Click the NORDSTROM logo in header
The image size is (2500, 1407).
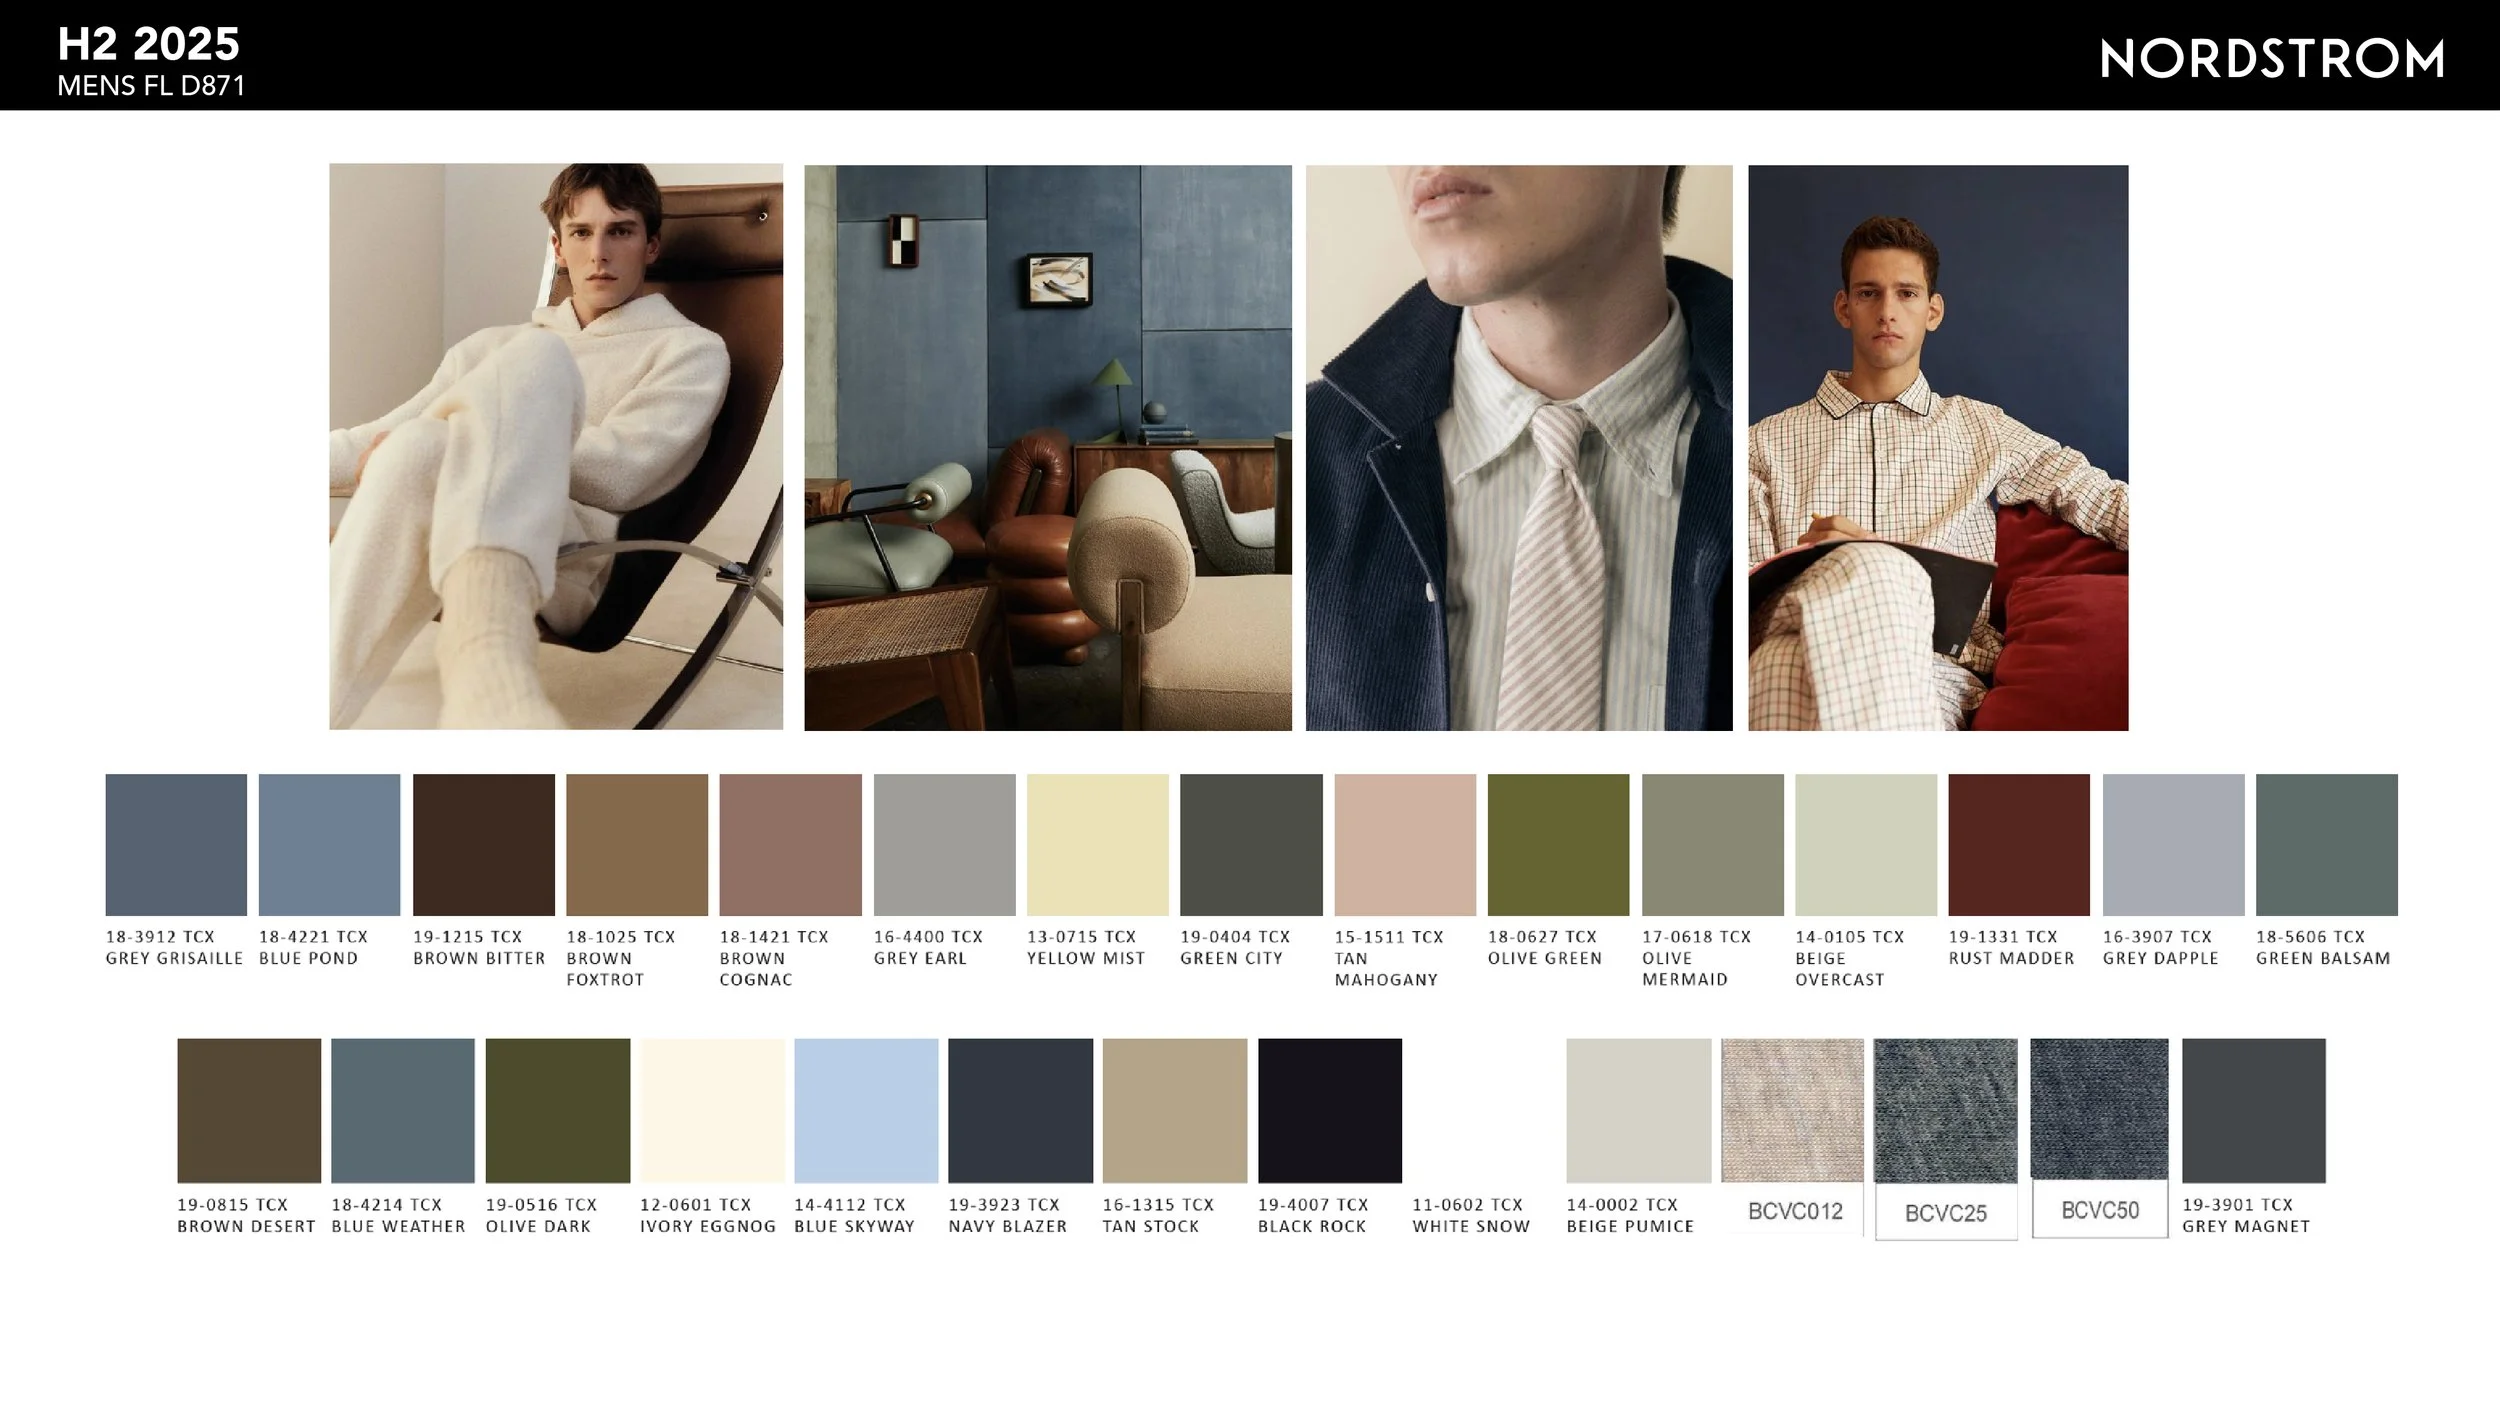(2271, 59)
